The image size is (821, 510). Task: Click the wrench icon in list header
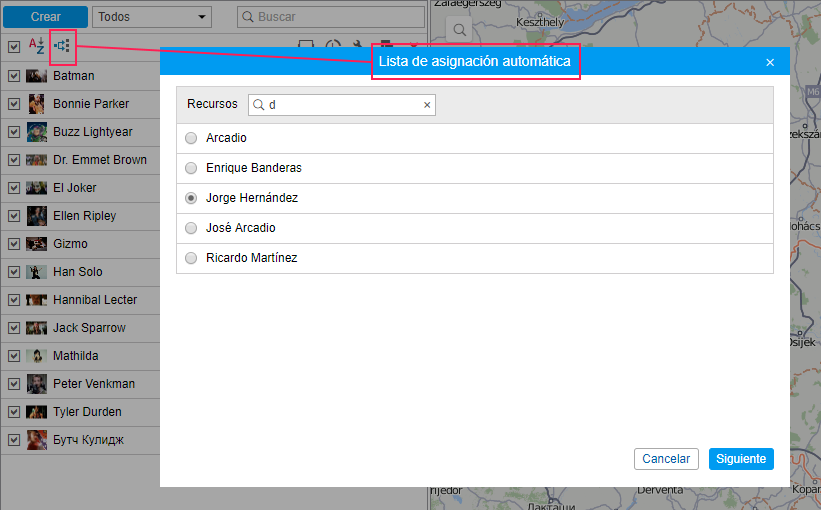[357, 45]
